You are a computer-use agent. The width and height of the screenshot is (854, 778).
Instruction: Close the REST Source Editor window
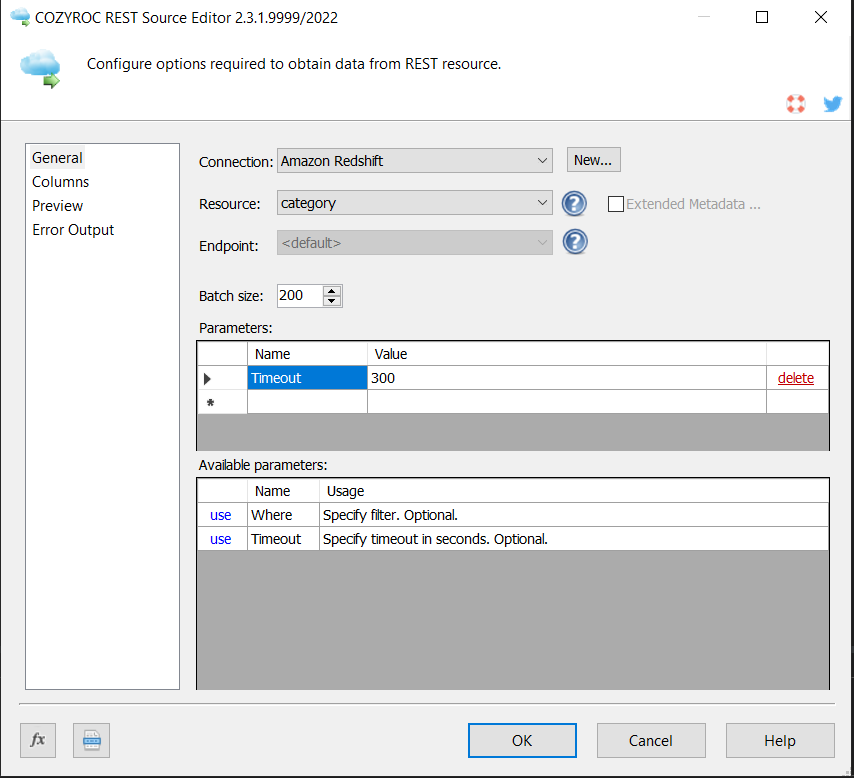coord(821,17)
